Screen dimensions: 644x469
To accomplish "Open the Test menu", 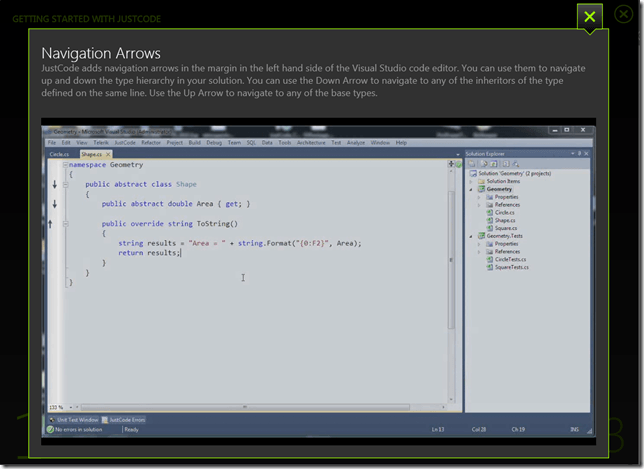I will (336, 143).
